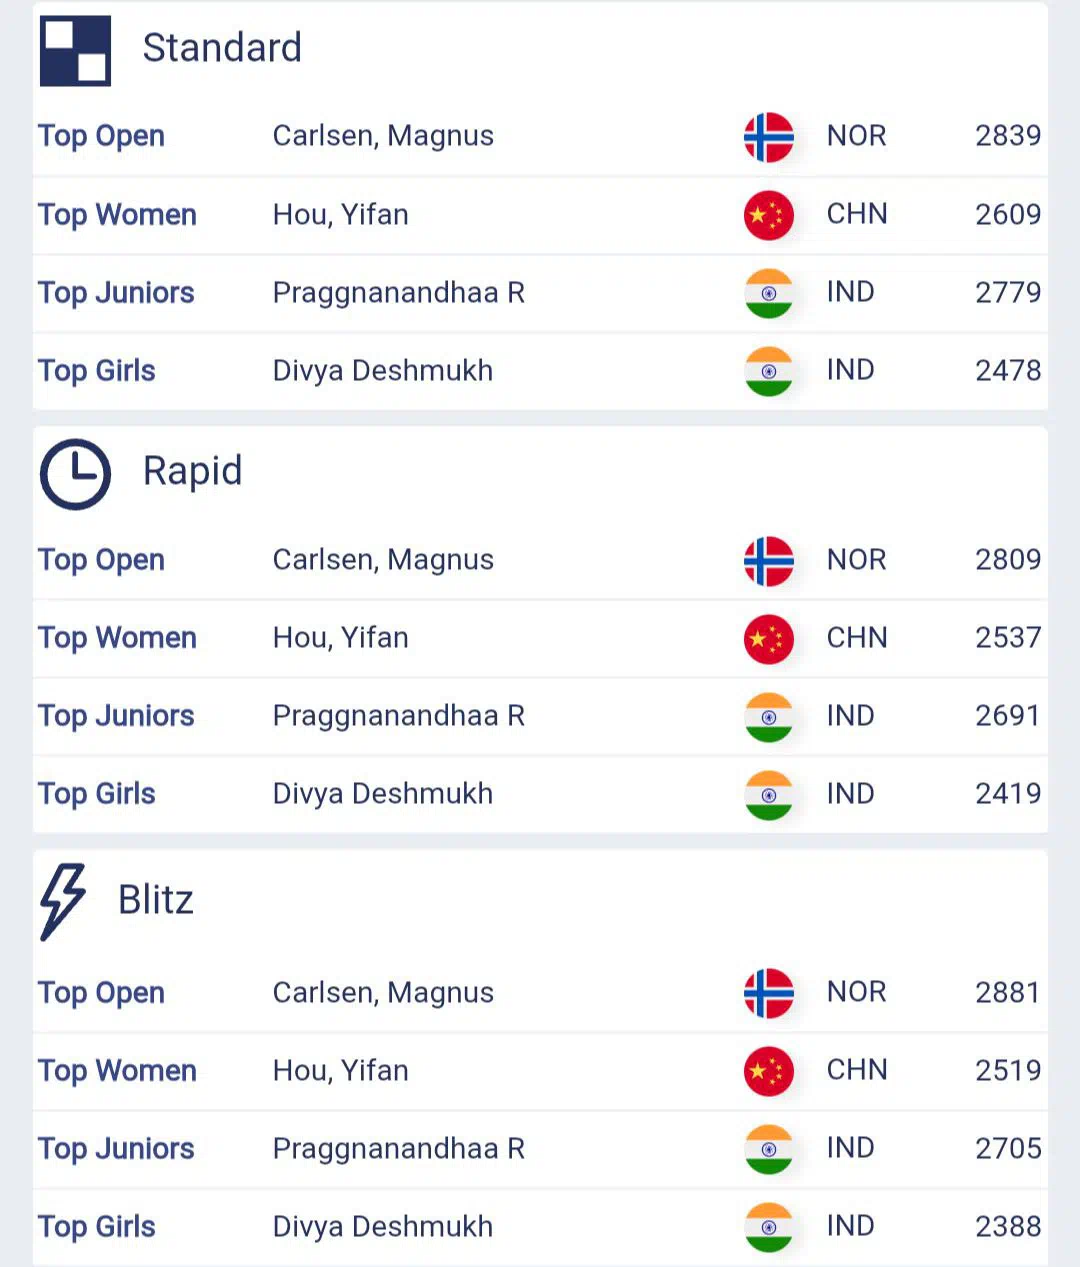
Task: Open Top Open link under Standard
Action: 101,136
